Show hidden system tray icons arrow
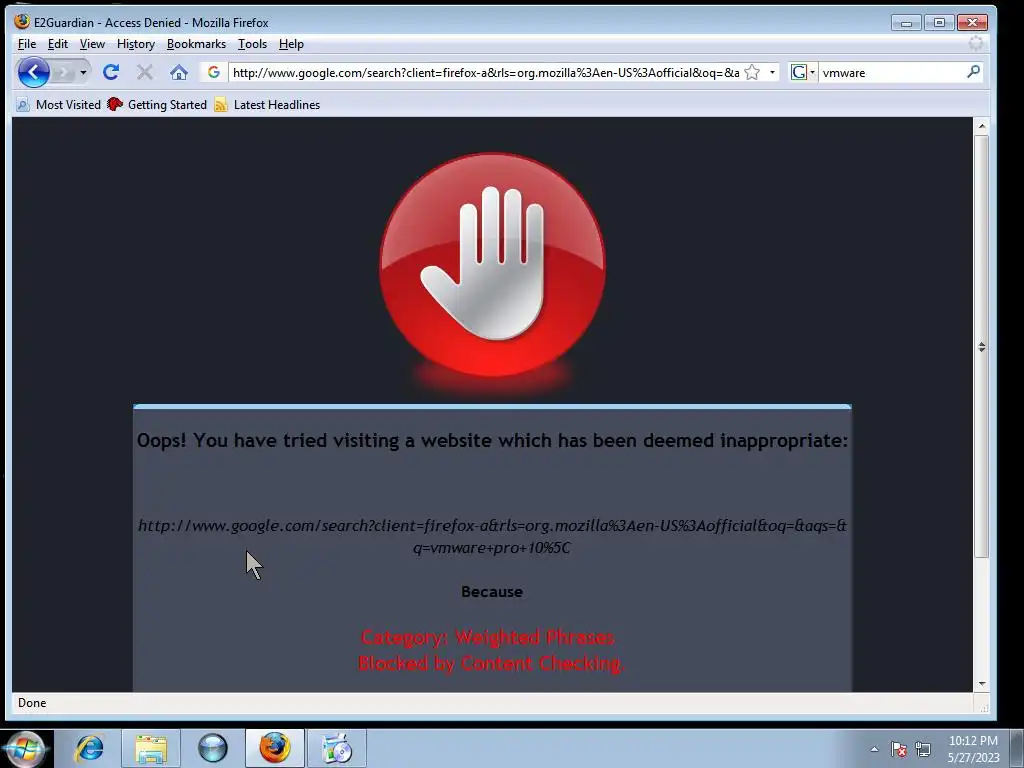This screenshot has width=1024, height=768. tap(874, 749)
